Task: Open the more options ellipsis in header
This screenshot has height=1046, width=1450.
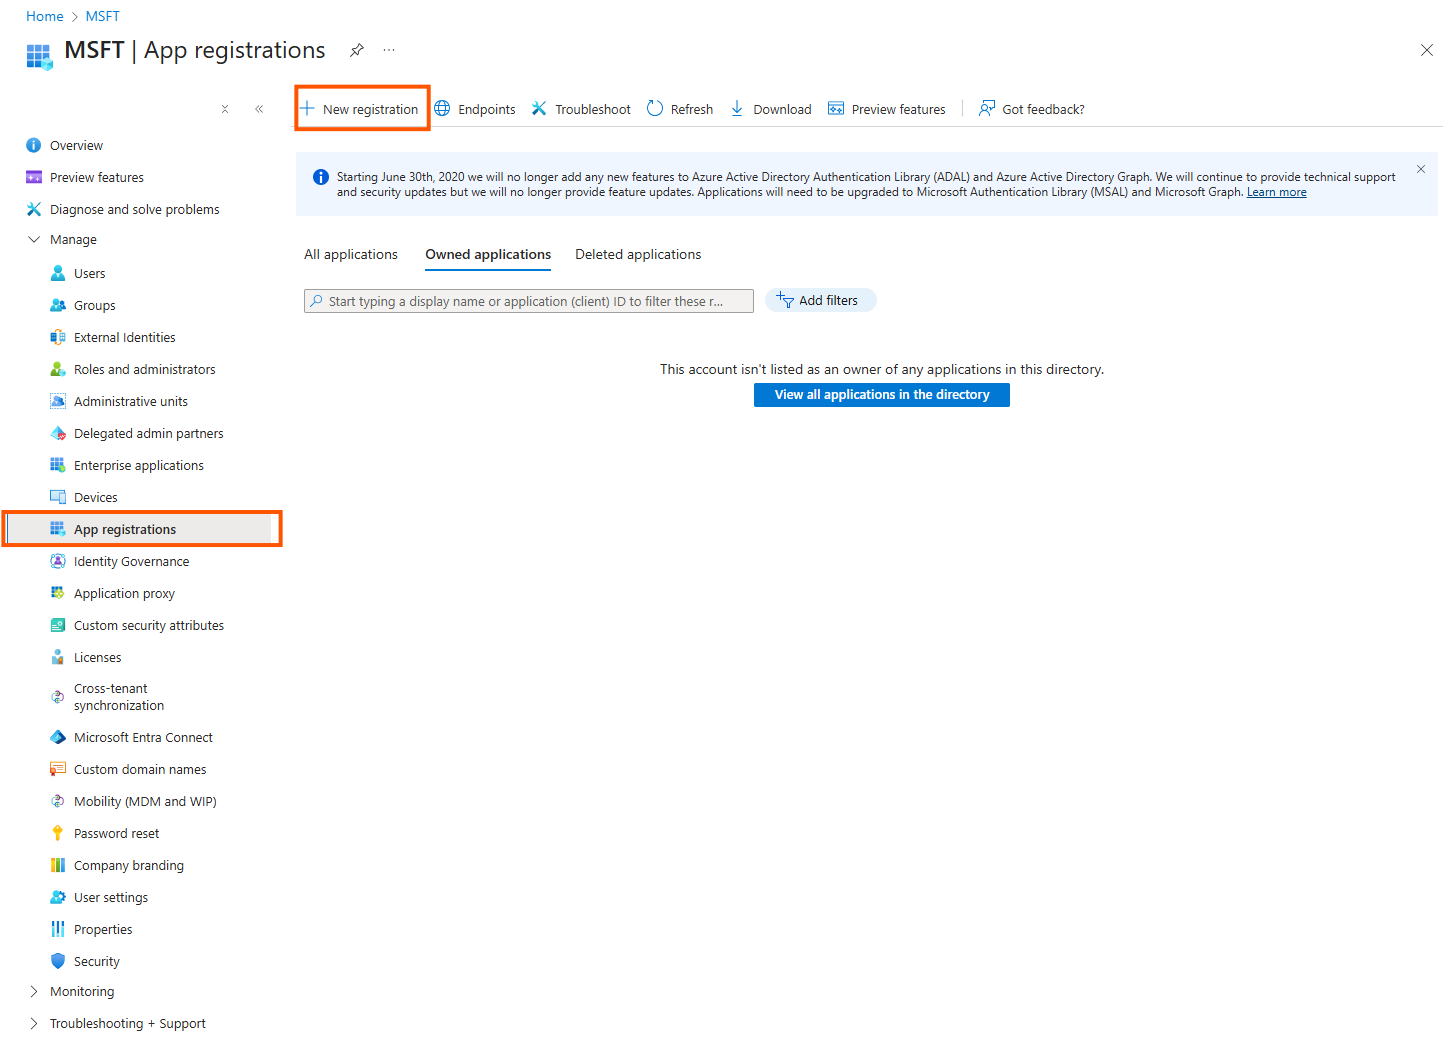Action: [389, 50]
